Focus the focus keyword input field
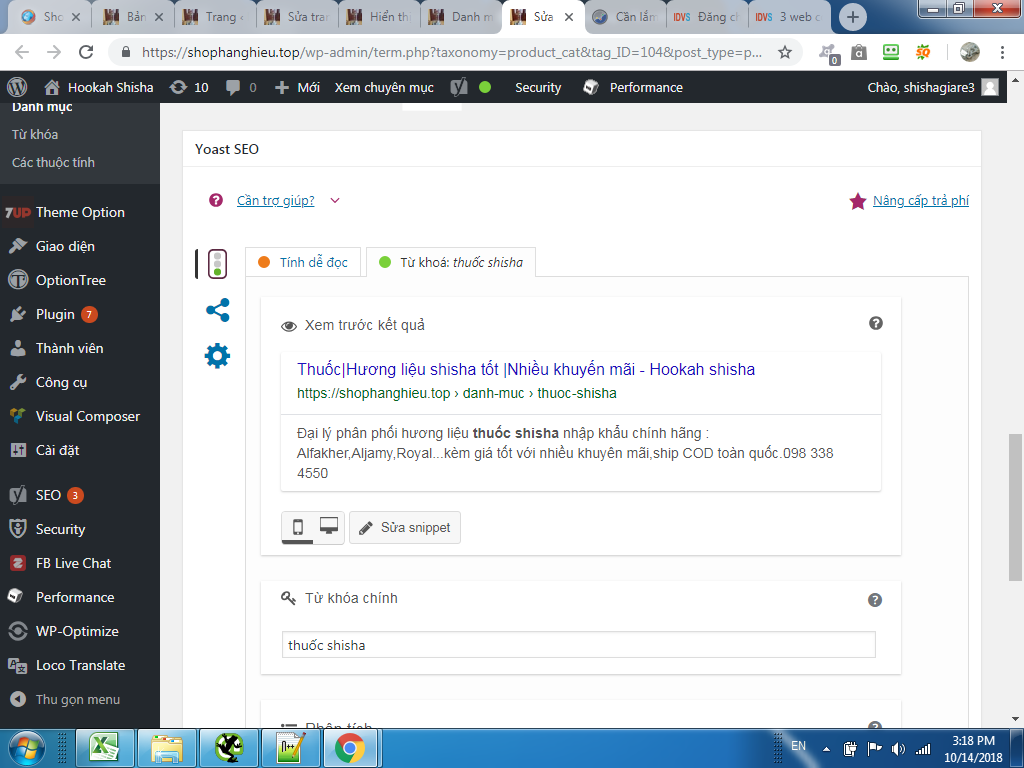The height and width of the screenshot is (768, 1024). pos(579,645)
